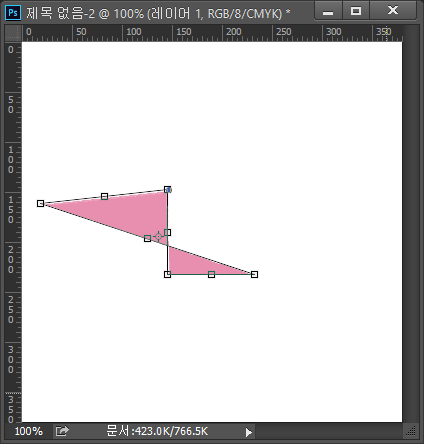Image resolution: width=424 pixels, height=444 pixels.
Task: Click the far left transform handle
Action: pyautogui.click(x=40, y=203)
